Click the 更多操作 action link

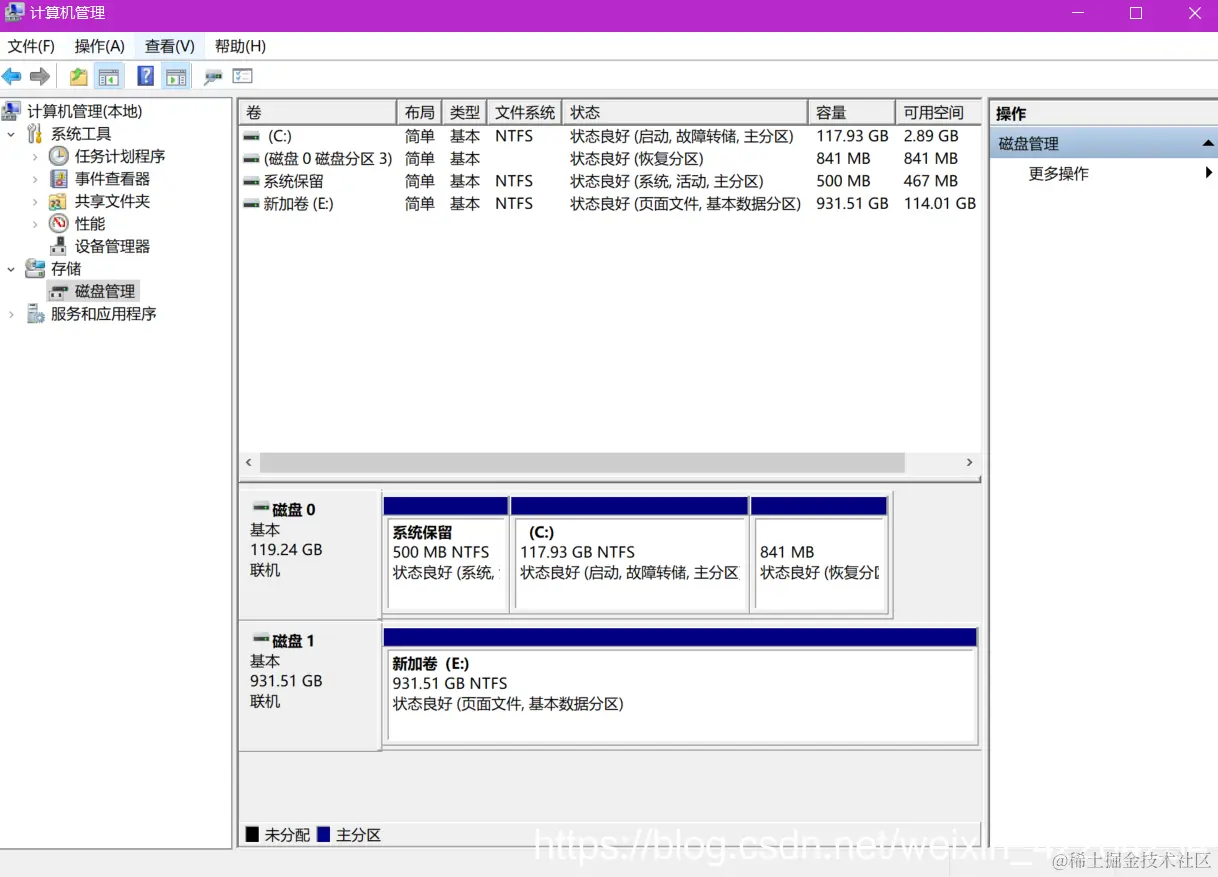point(1059,173)
